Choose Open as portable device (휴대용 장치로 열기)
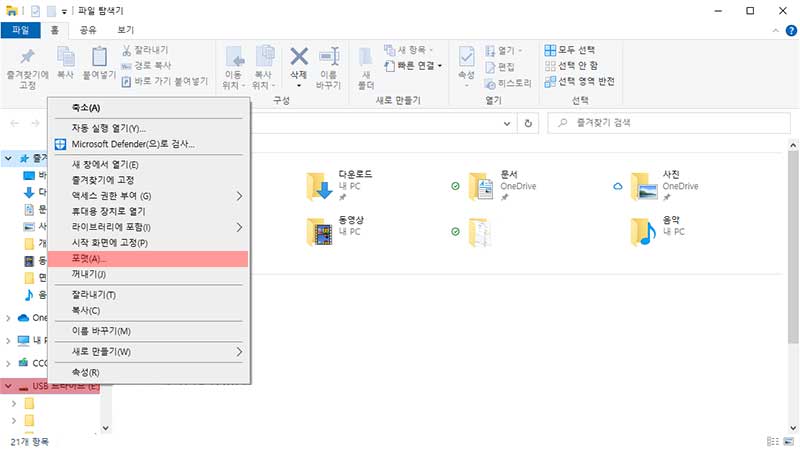Image resolution: width=800 pixels, height=451 pixels. pos(148,211)
